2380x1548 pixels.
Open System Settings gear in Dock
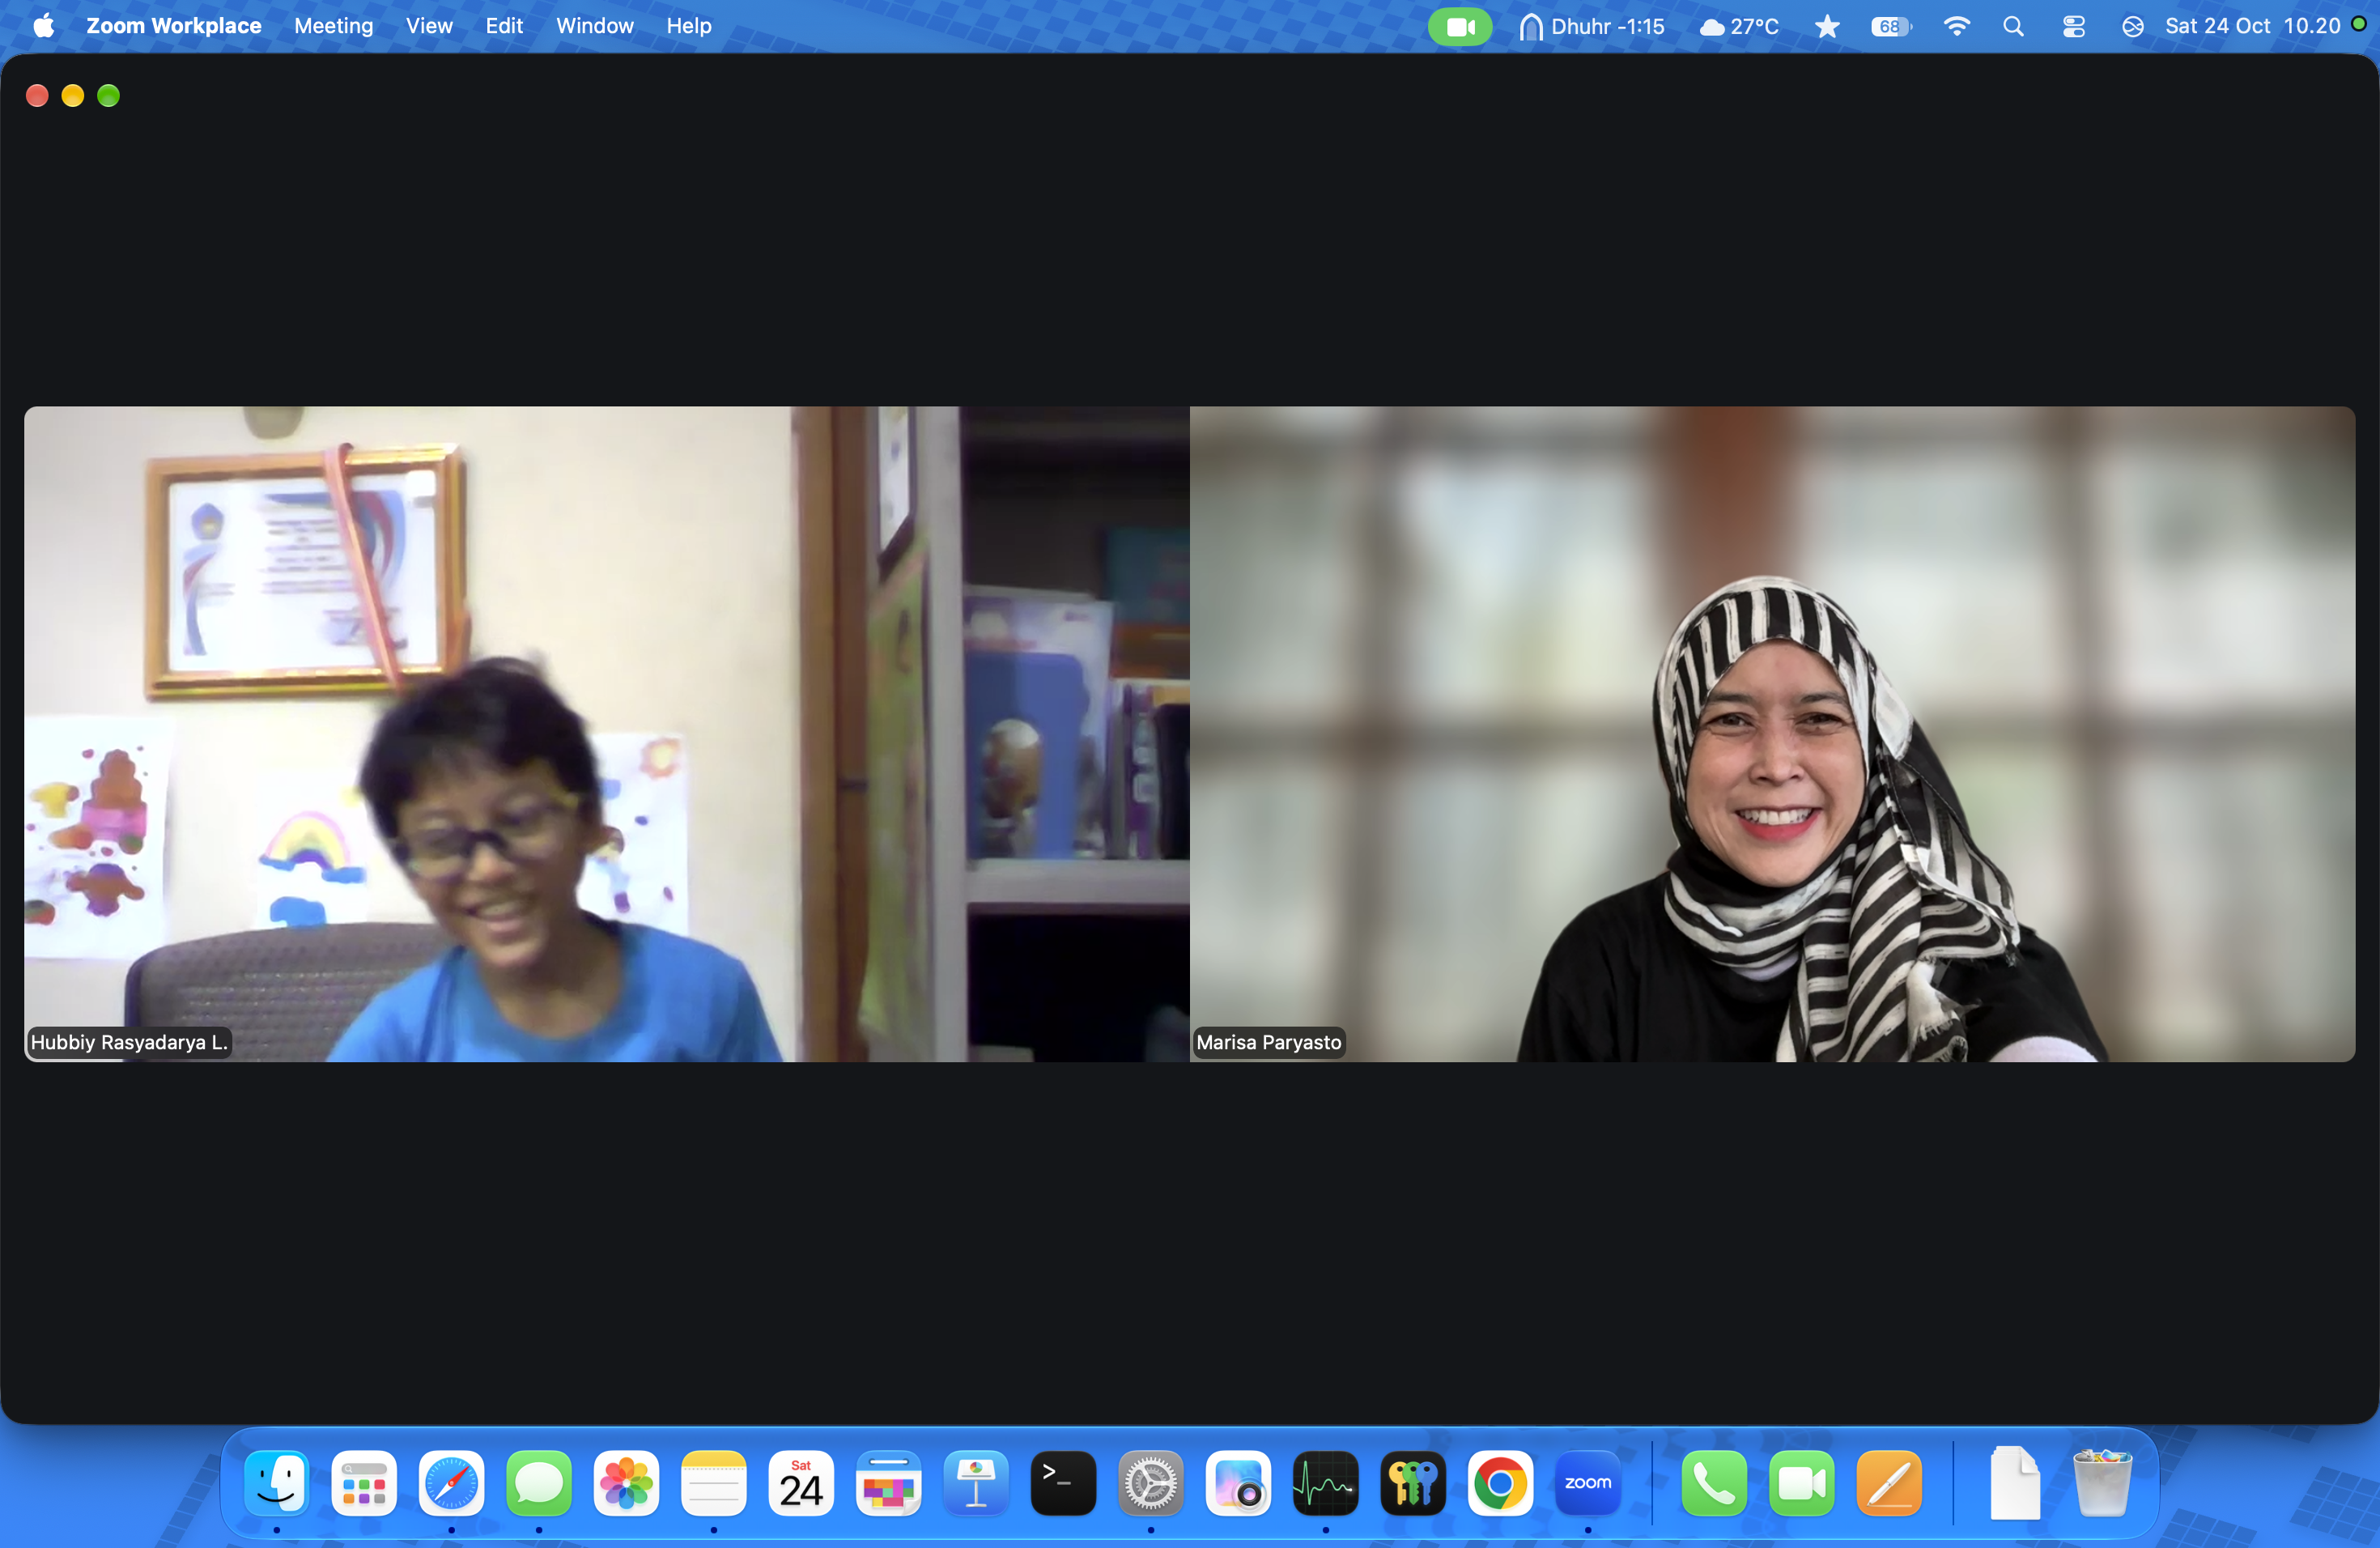pyautogui.click(x=1150, y=1483)
